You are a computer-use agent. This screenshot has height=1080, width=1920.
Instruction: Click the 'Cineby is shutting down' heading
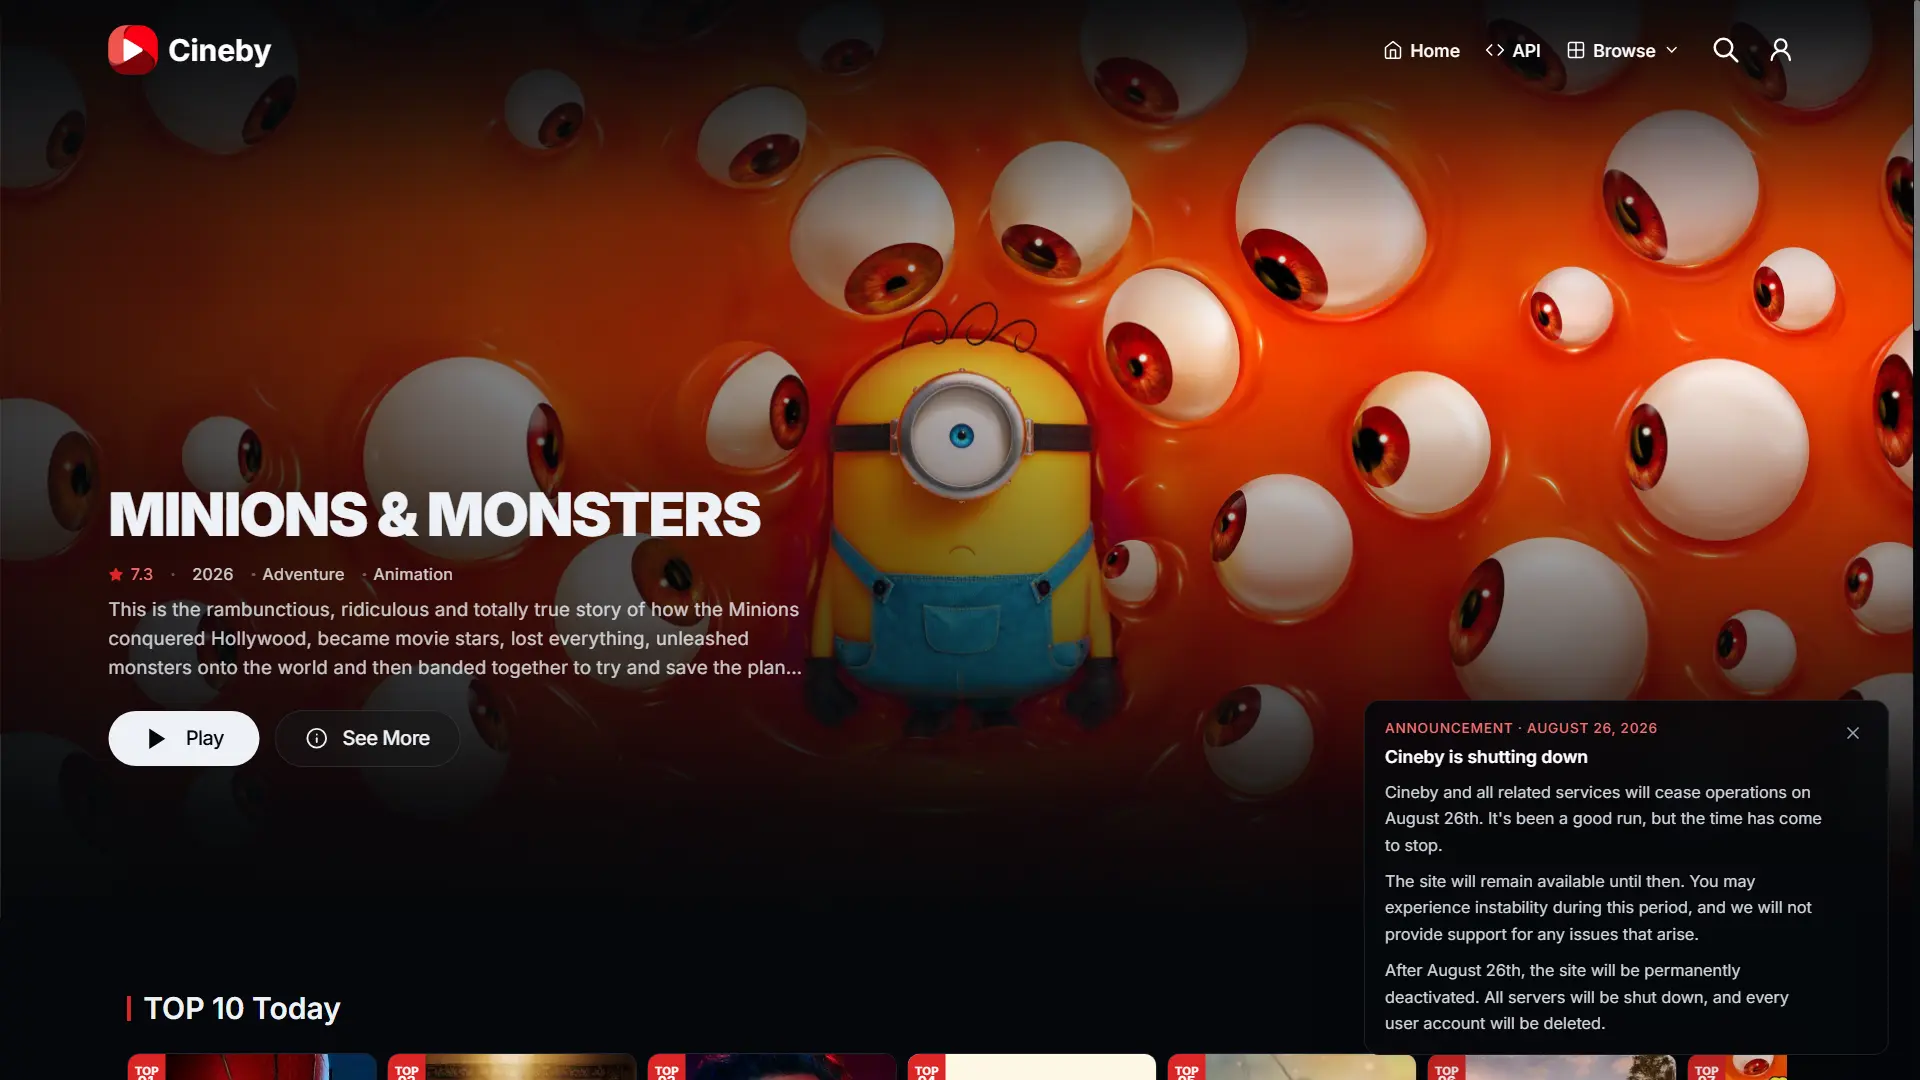click(x=1486, y=757)
